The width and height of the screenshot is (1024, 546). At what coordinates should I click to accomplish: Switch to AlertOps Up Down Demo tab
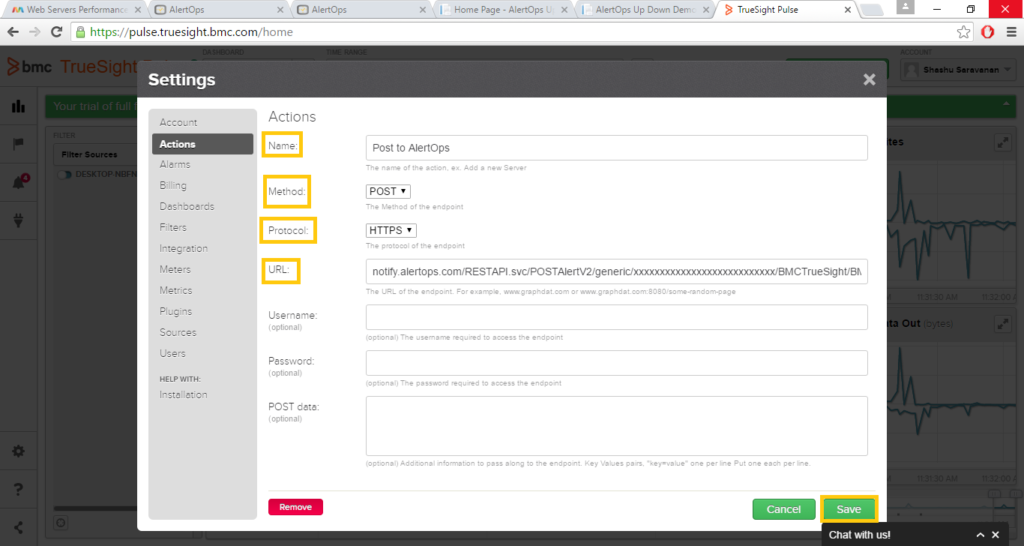(645, 10)
